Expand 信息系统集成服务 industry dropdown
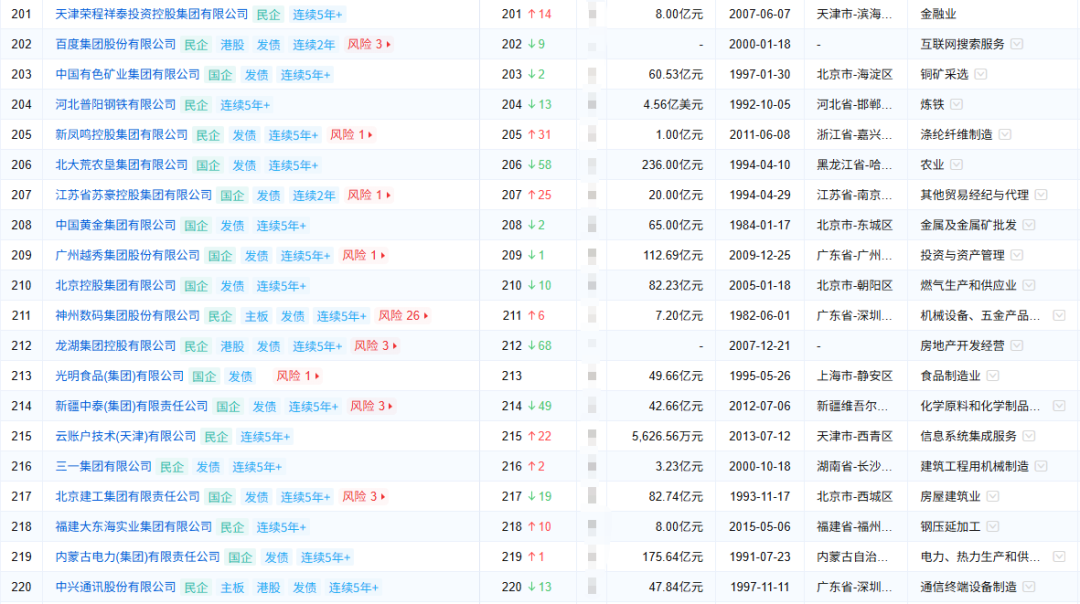 point(1029,437)
